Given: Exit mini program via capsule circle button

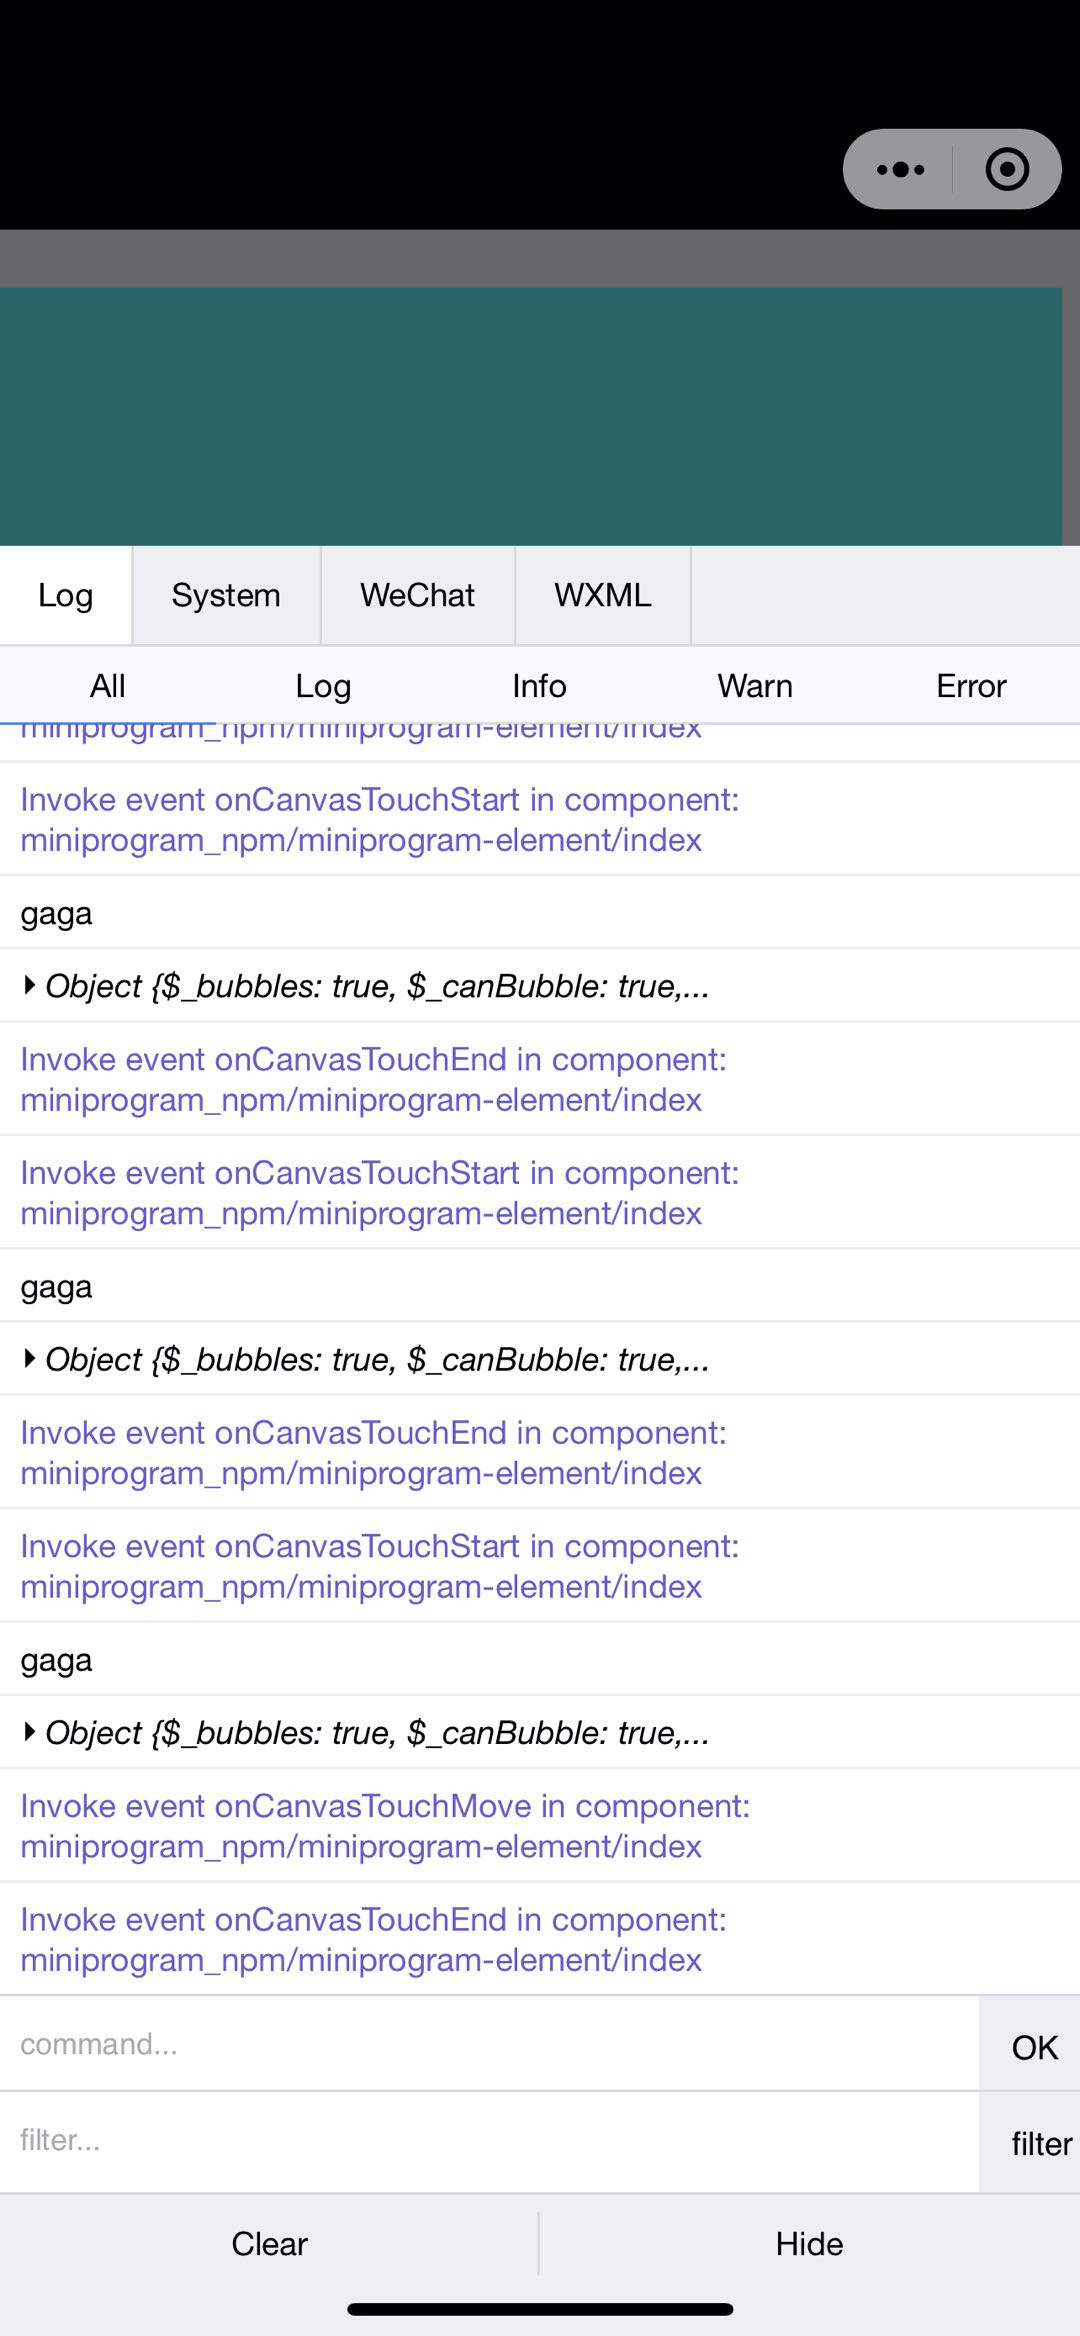Looking at the screenshot, I should 1007,169.
